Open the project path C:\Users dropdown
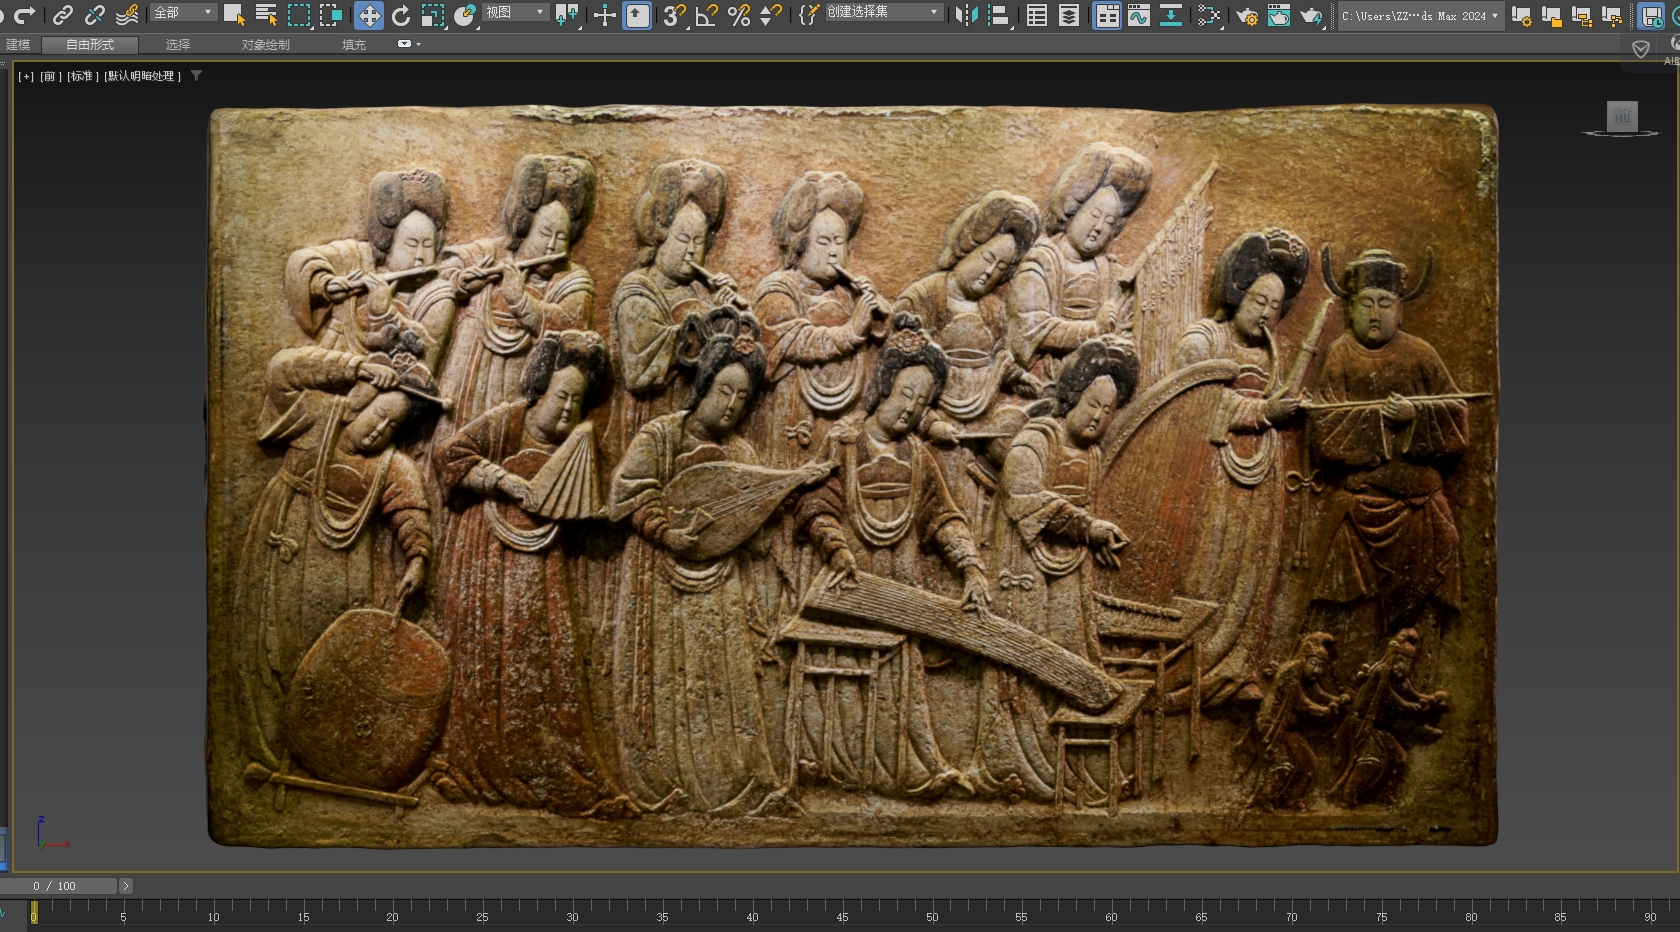The image size is (1680, 932). [1420, 16]
